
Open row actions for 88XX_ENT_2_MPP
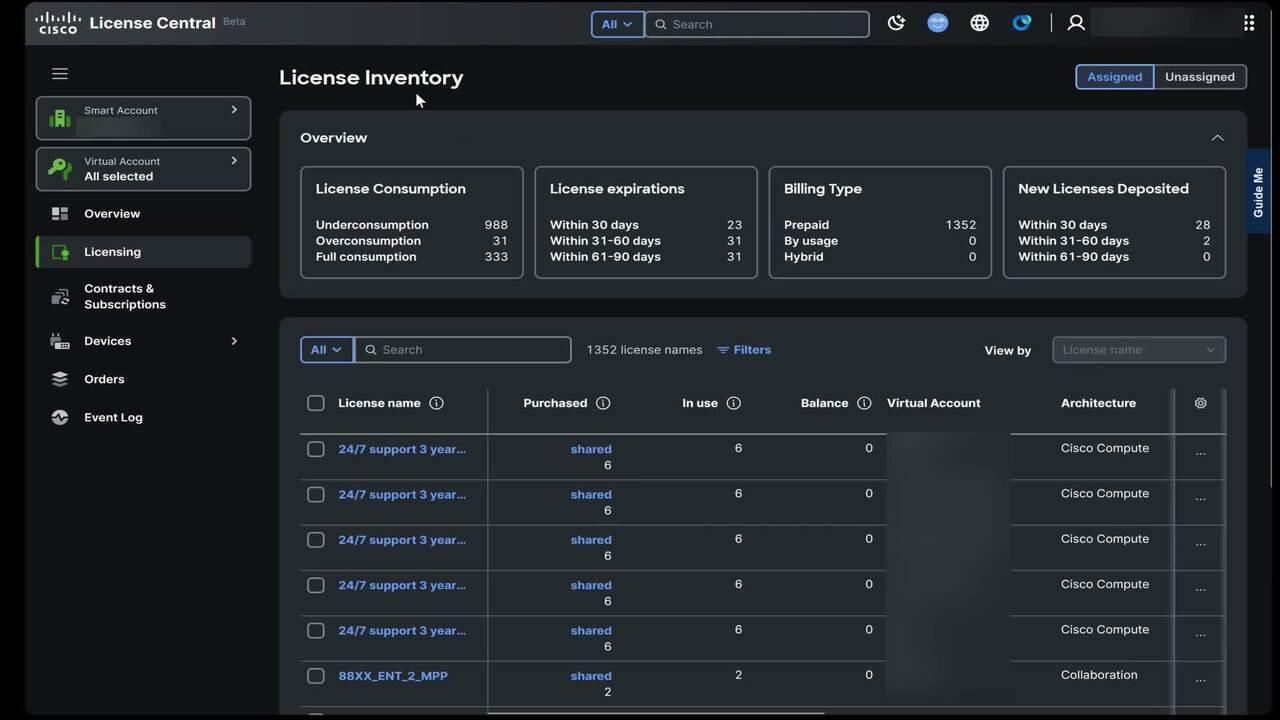pos(1201,680)
